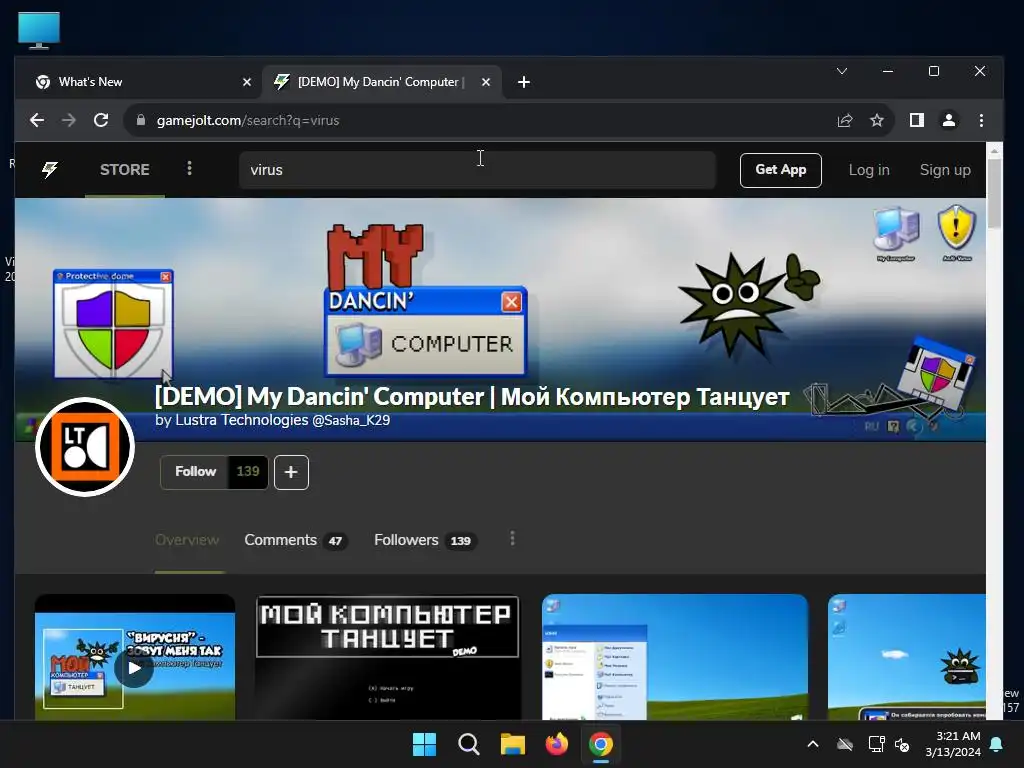Click the cloud sync tray icon
This screenshot has width=1024, height=768.
click(845, 744)
